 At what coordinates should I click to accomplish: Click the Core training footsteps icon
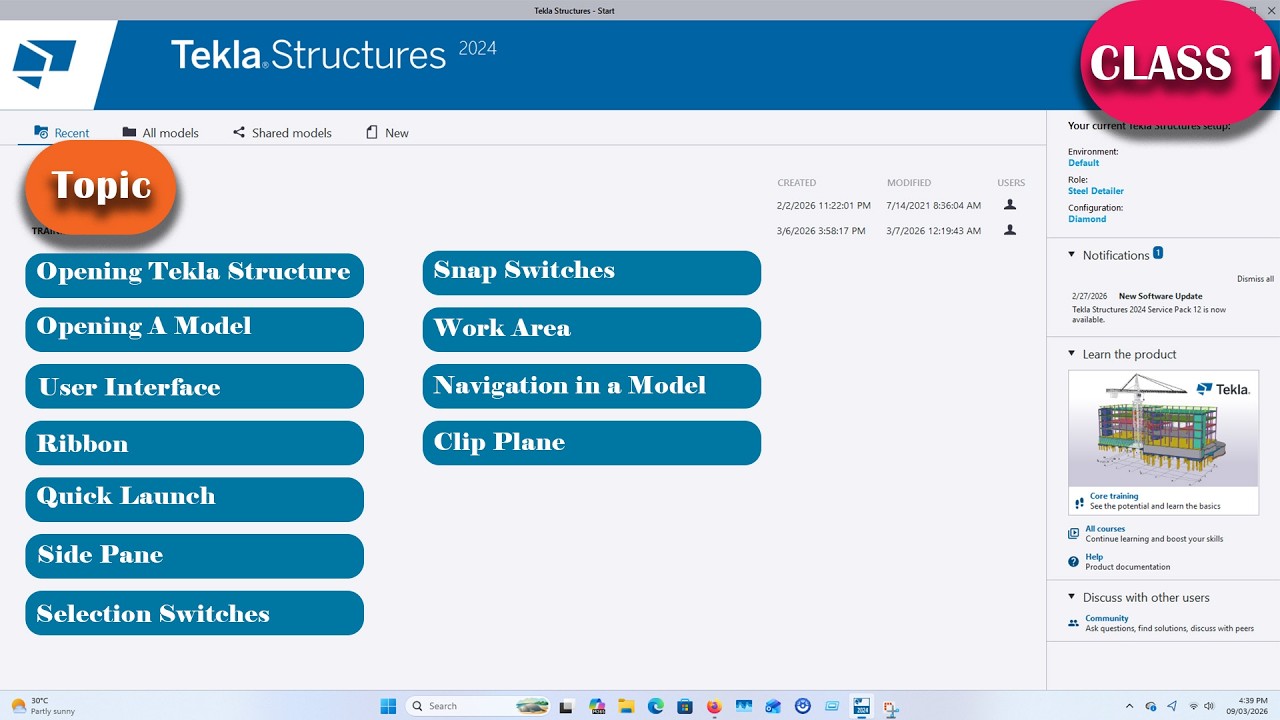(x=1078, y=502)
